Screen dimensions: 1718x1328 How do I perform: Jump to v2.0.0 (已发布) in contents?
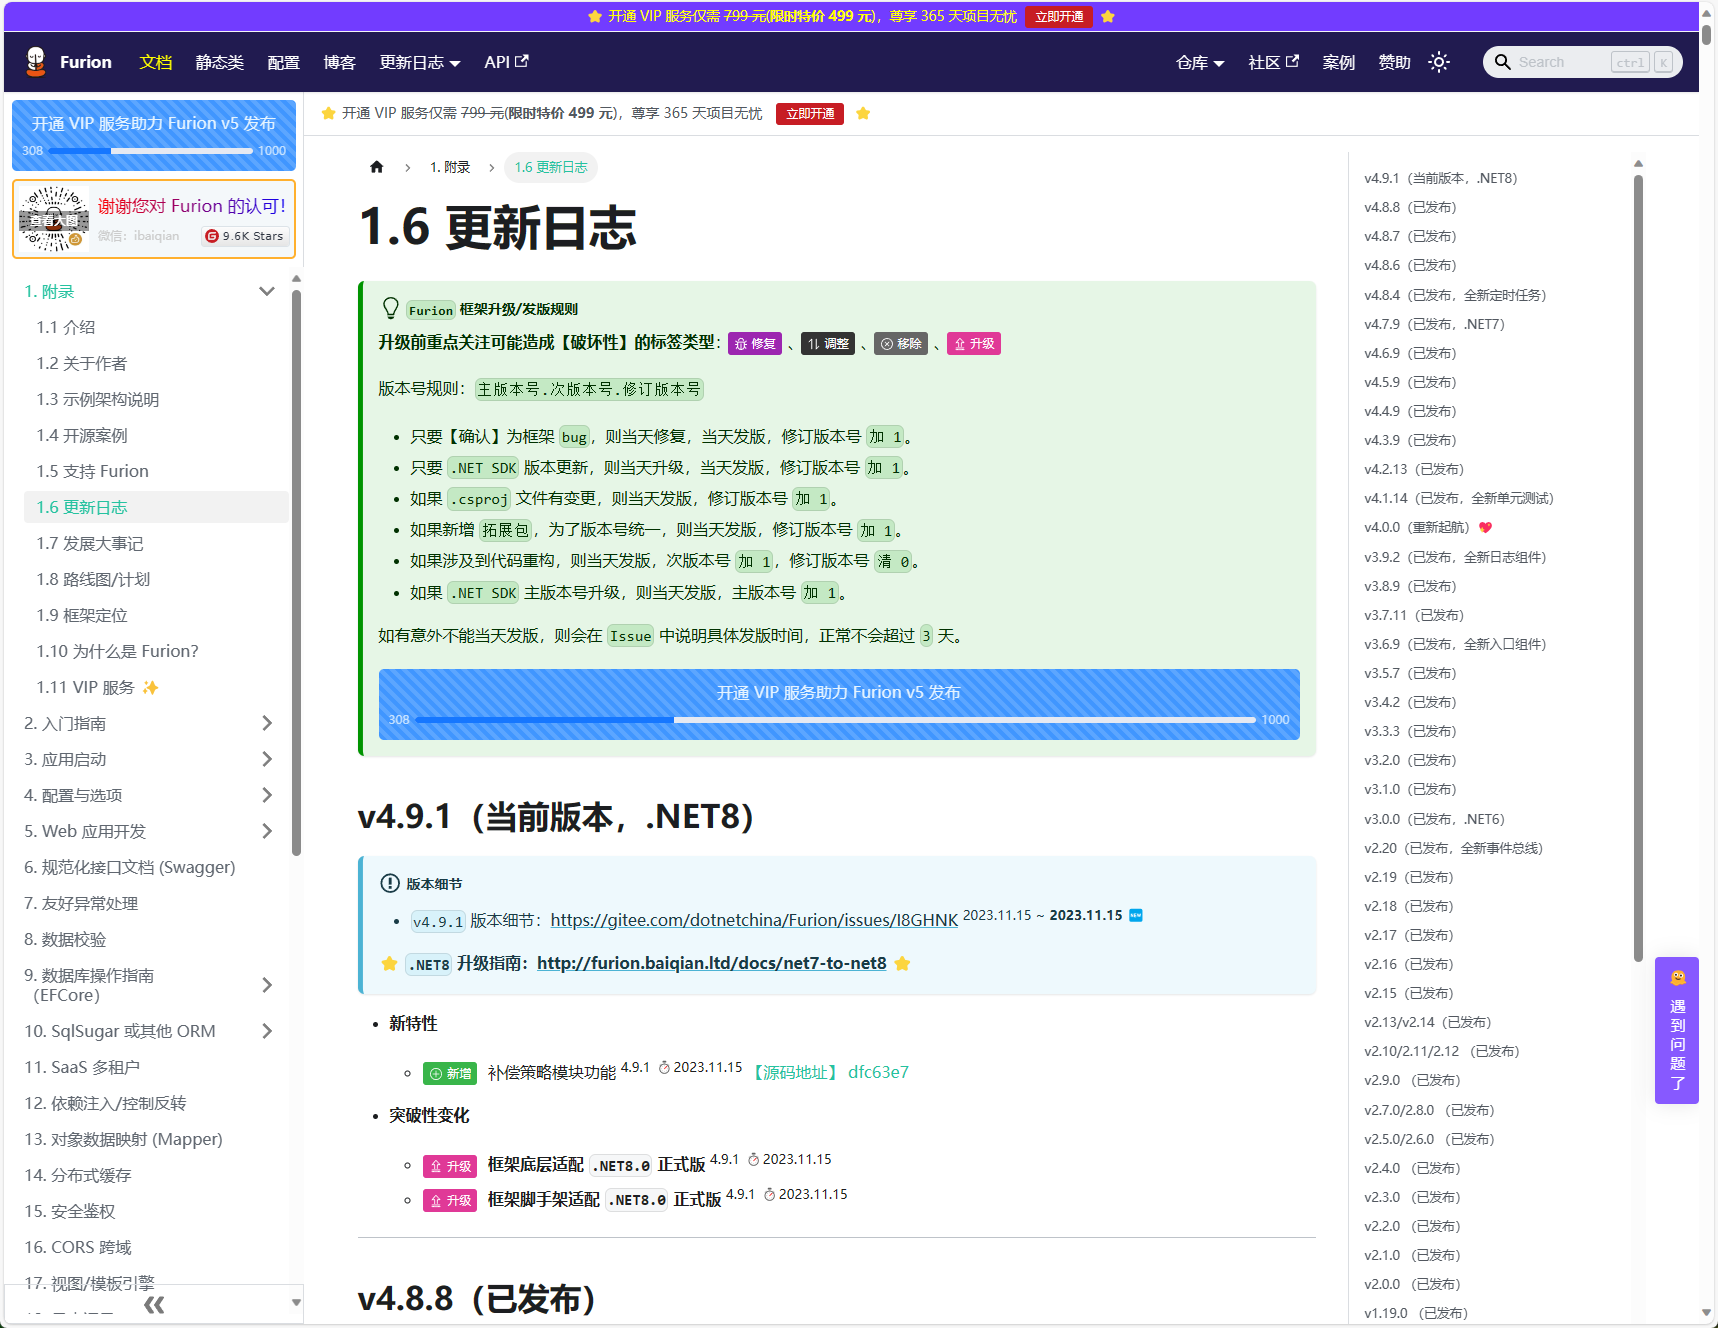[x=1412, y=1284]
